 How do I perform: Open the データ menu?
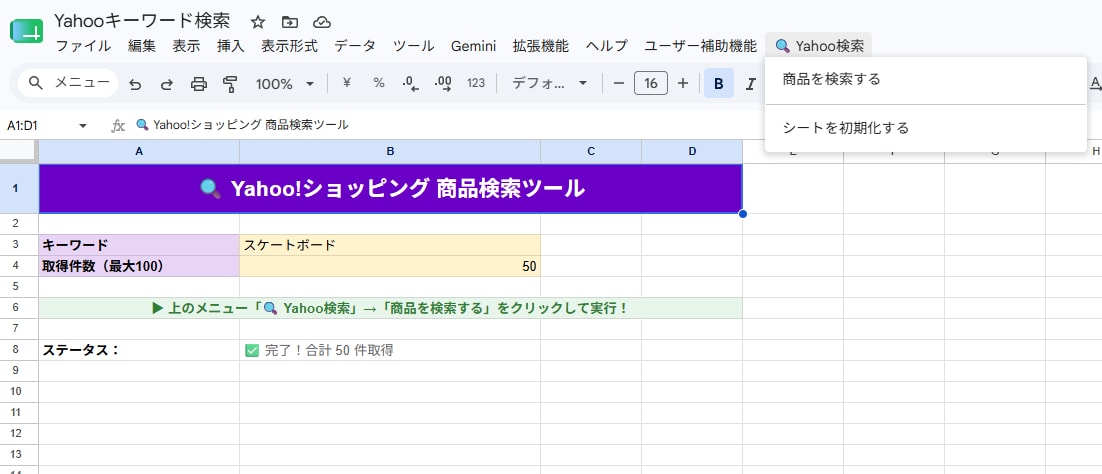click(x=355, y=46)
